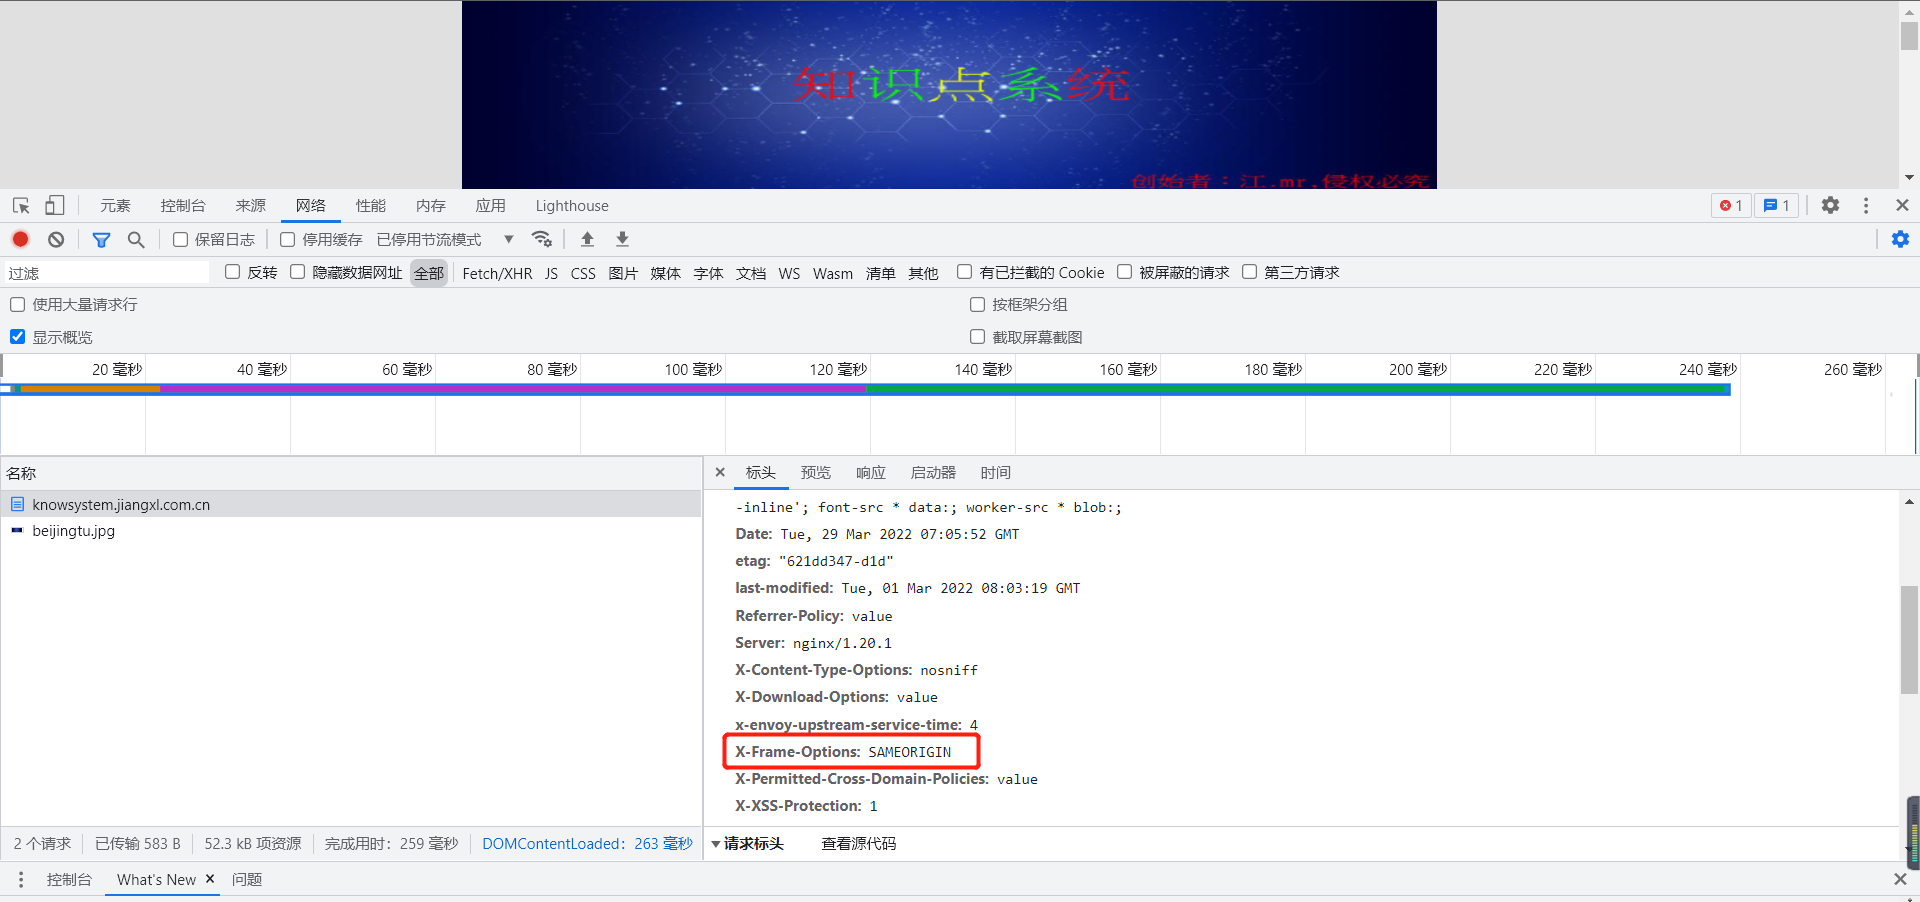Open DevTools settings gear
The image size is (1920, 902).
1830,205
